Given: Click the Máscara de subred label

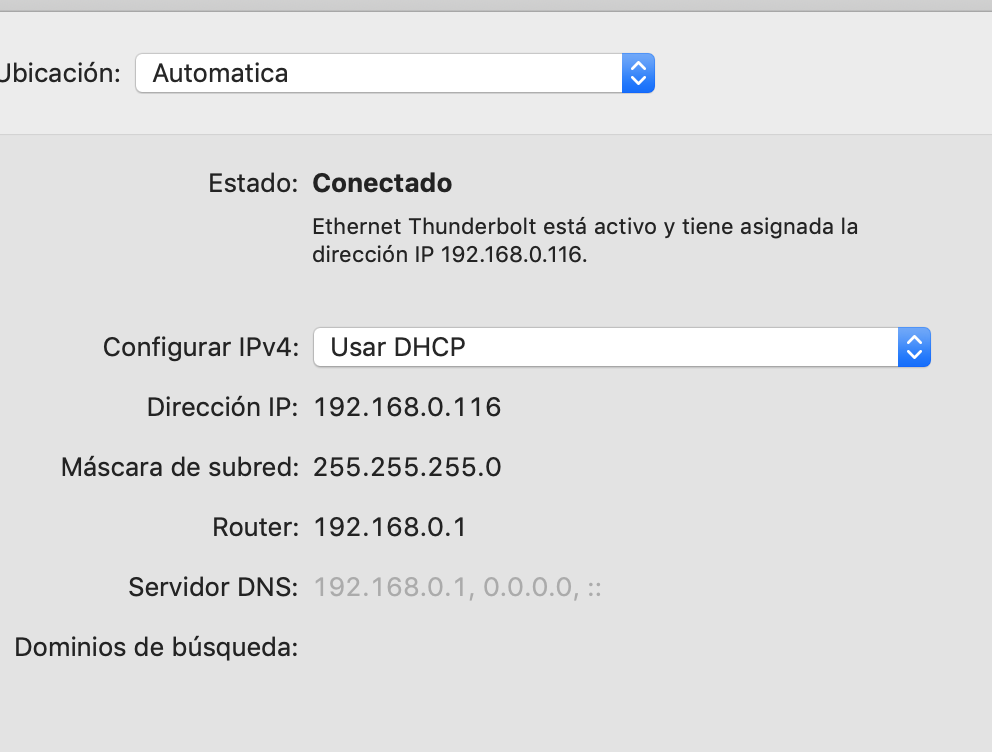Looking at the screenshot, I should pos(180,467).
